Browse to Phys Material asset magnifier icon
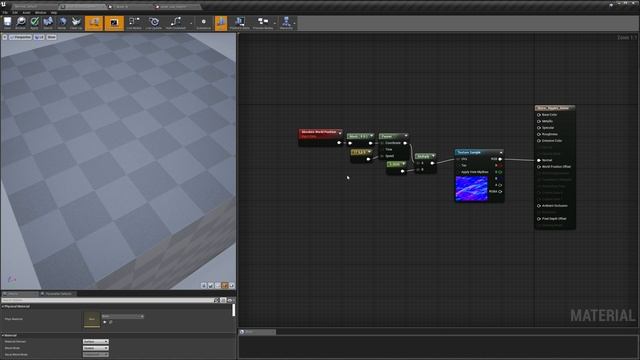Viewport: 640px width, 360px height. tap(111, 322)
